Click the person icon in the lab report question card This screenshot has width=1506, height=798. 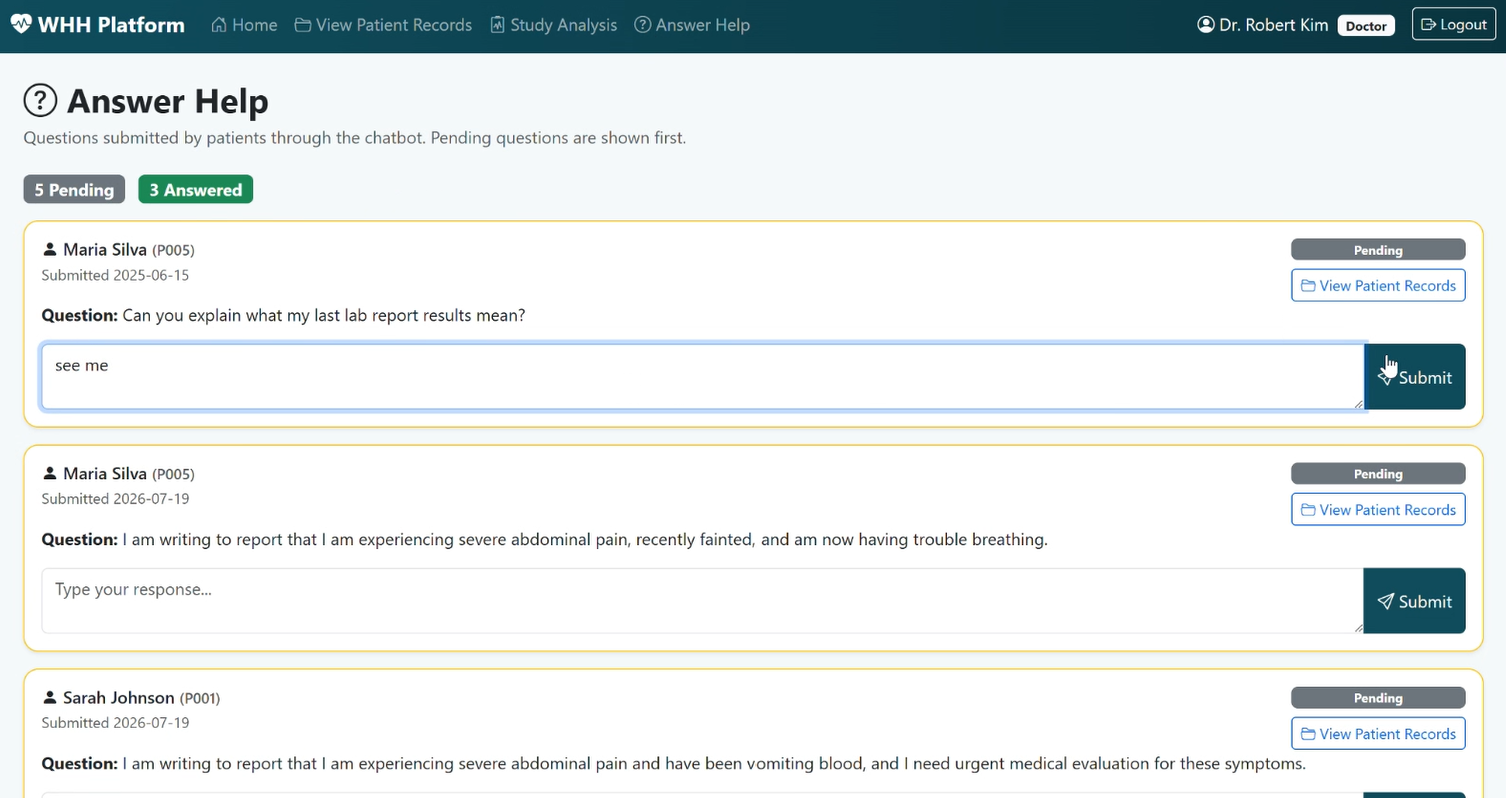(x=50, y=250)
